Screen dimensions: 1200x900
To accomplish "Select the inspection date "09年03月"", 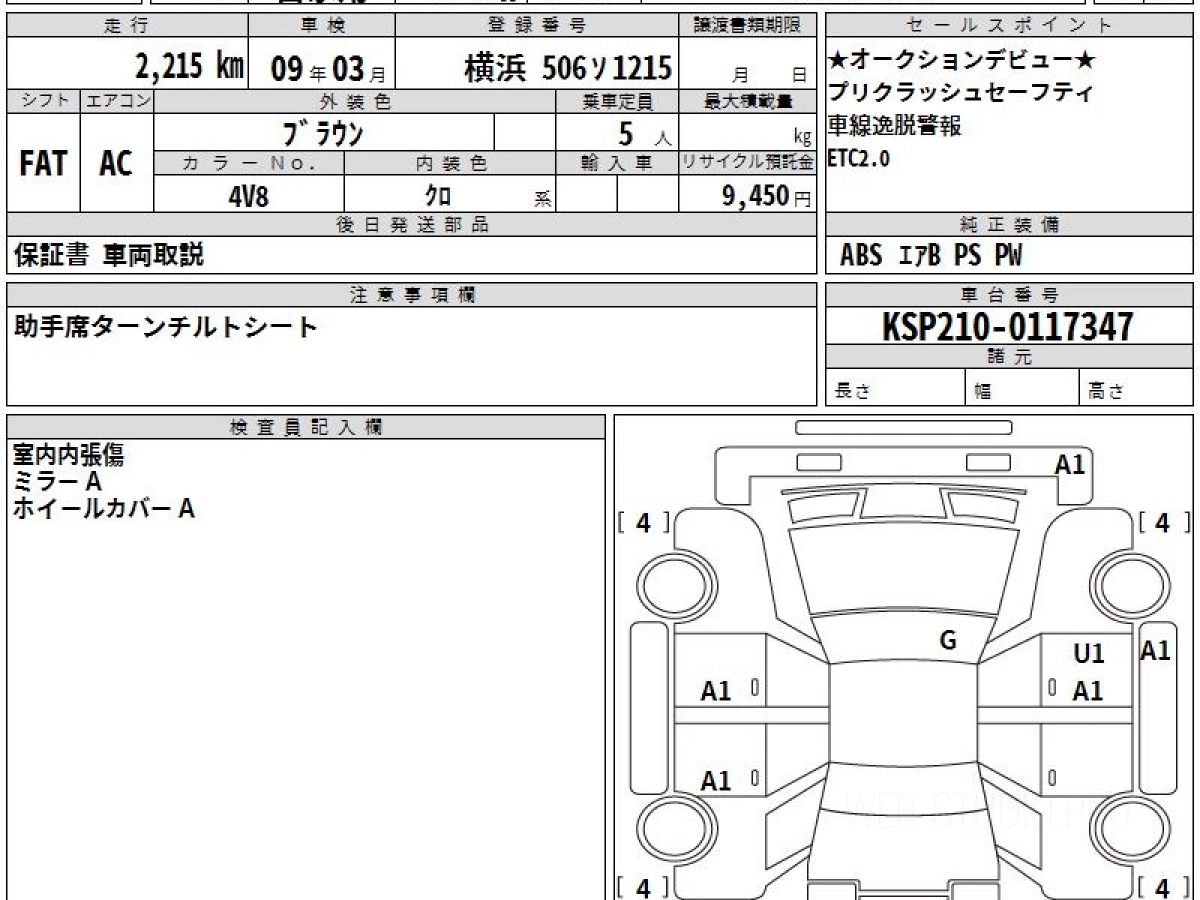I will tap(328, 68).
